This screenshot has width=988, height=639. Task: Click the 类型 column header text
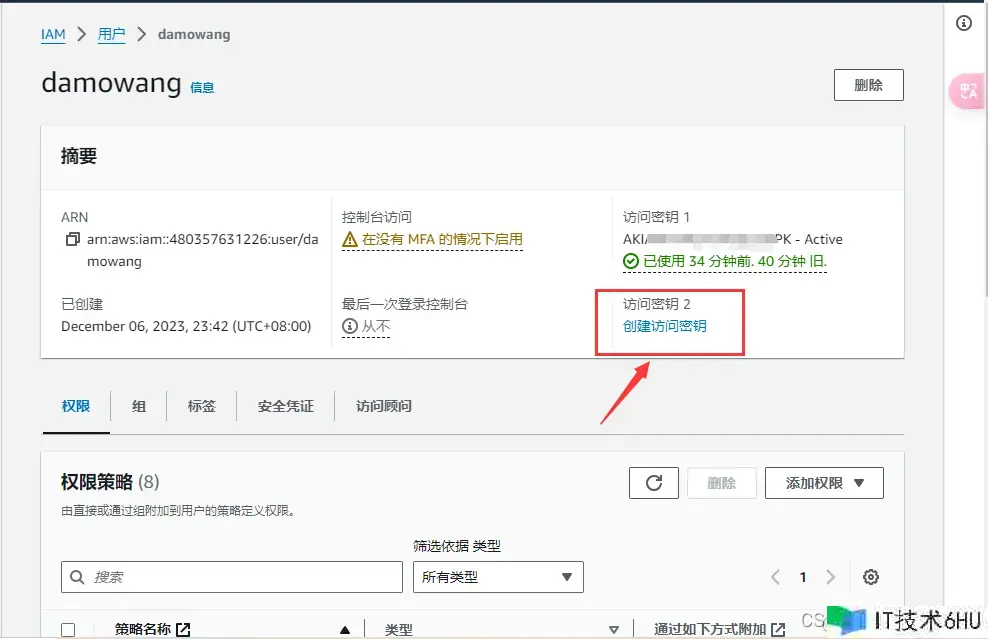point(399,629)
